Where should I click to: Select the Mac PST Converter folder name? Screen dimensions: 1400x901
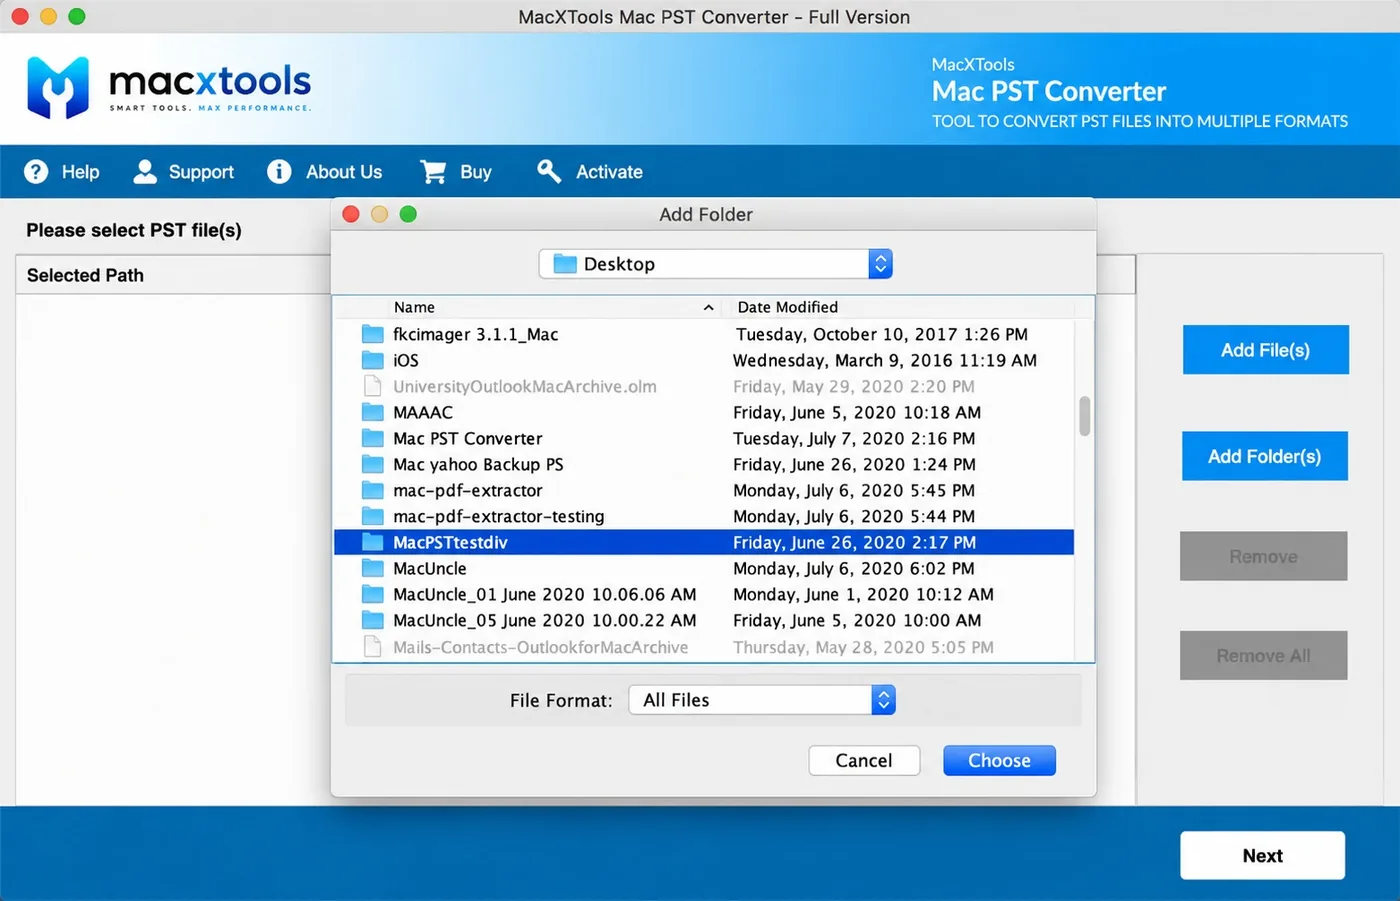[x=467, y=438]
